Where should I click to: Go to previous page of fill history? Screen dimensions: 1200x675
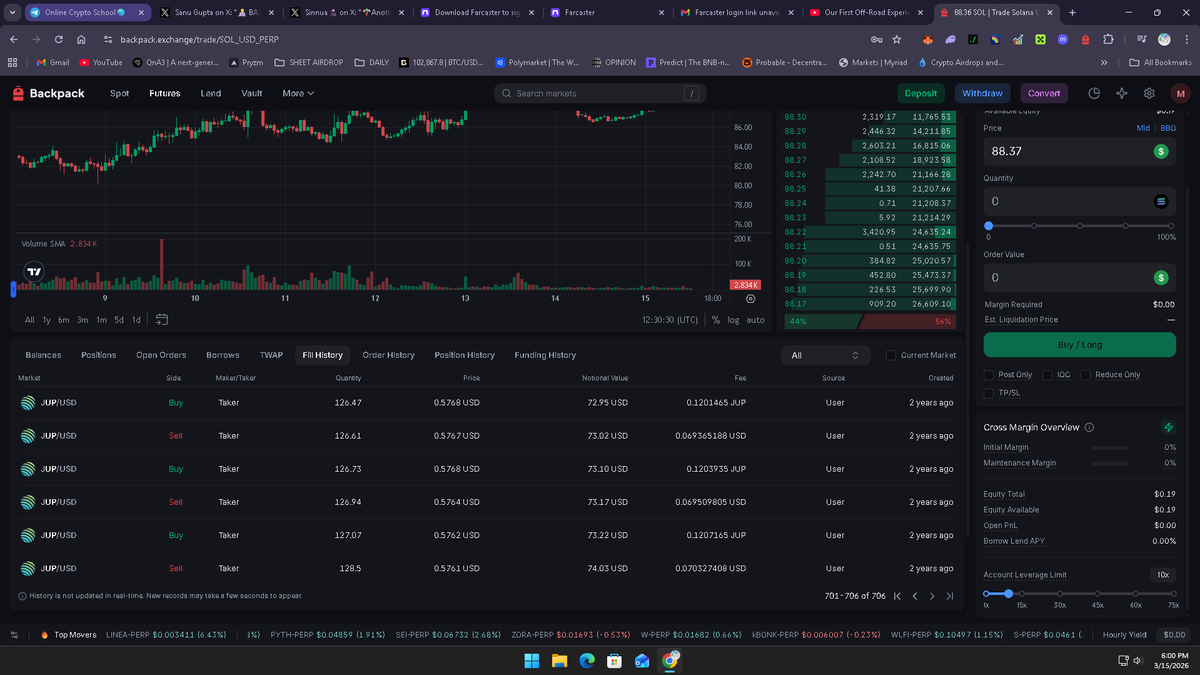(x=914, y=596)
